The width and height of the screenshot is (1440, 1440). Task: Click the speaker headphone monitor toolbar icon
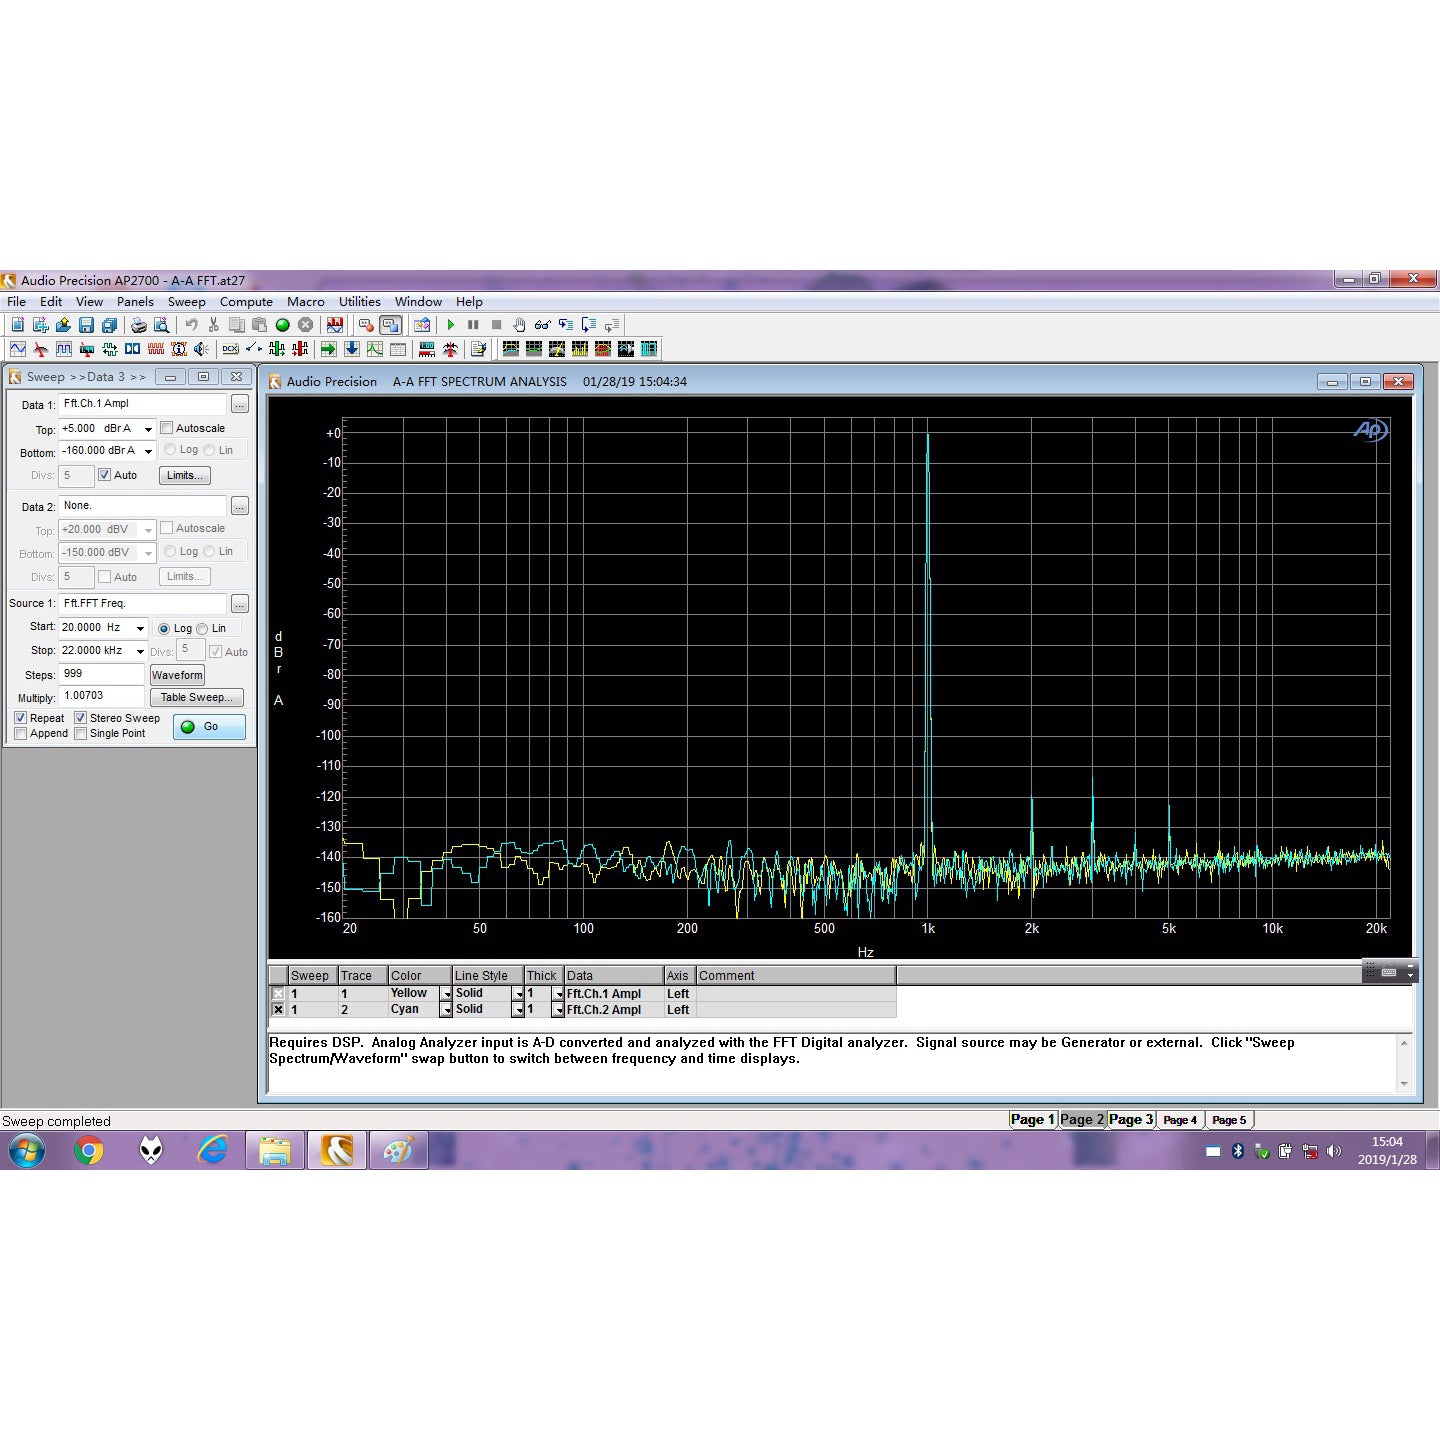click(x=201, y=349)
